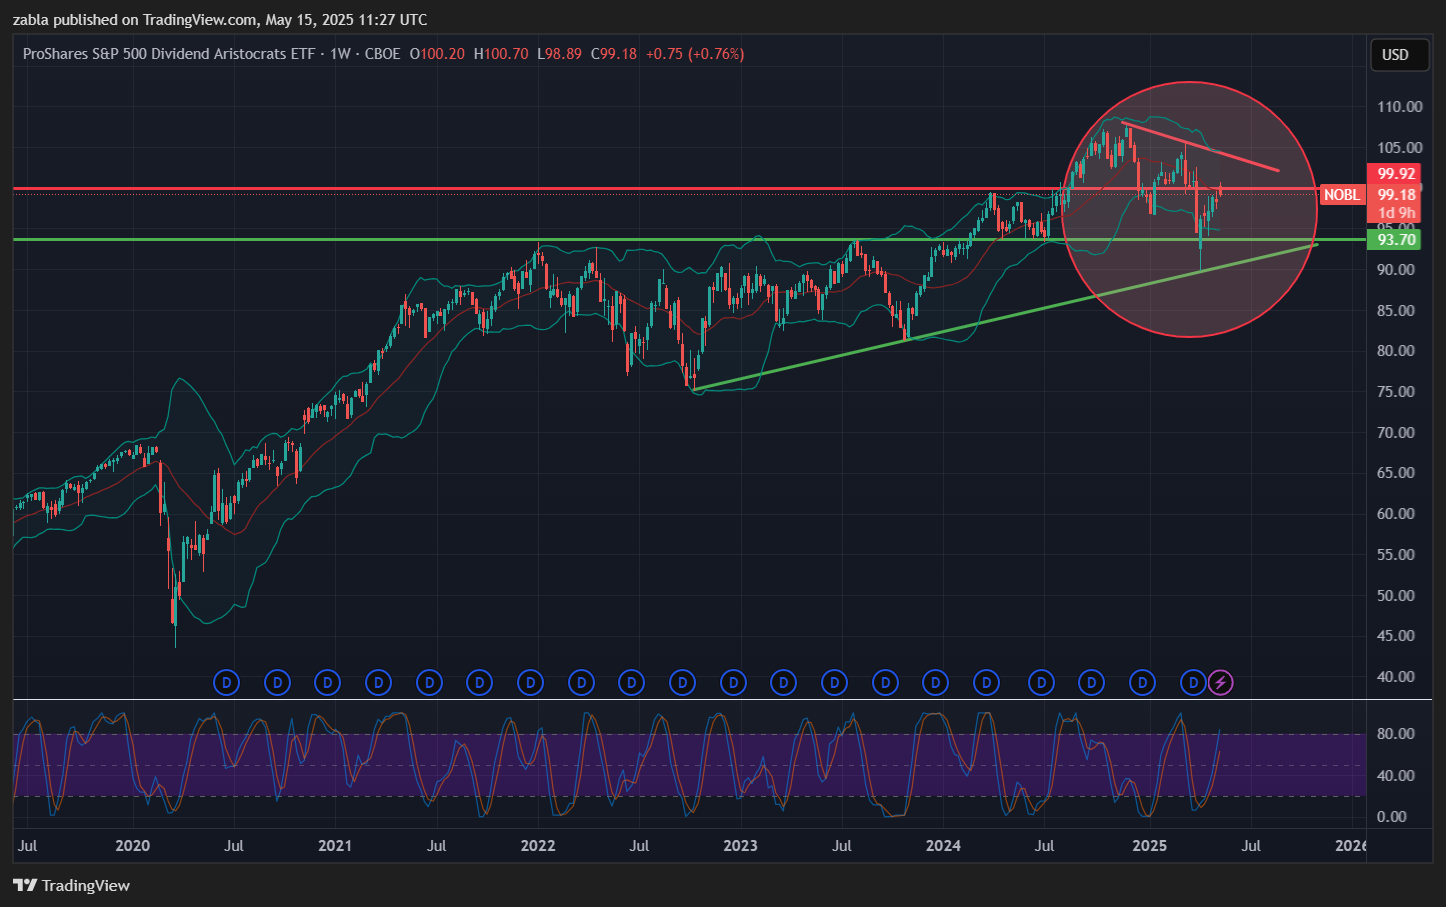Screen dimensions: 1446x907
Task: Select the green 93.70 price label
Action: tap(1395, 240)
